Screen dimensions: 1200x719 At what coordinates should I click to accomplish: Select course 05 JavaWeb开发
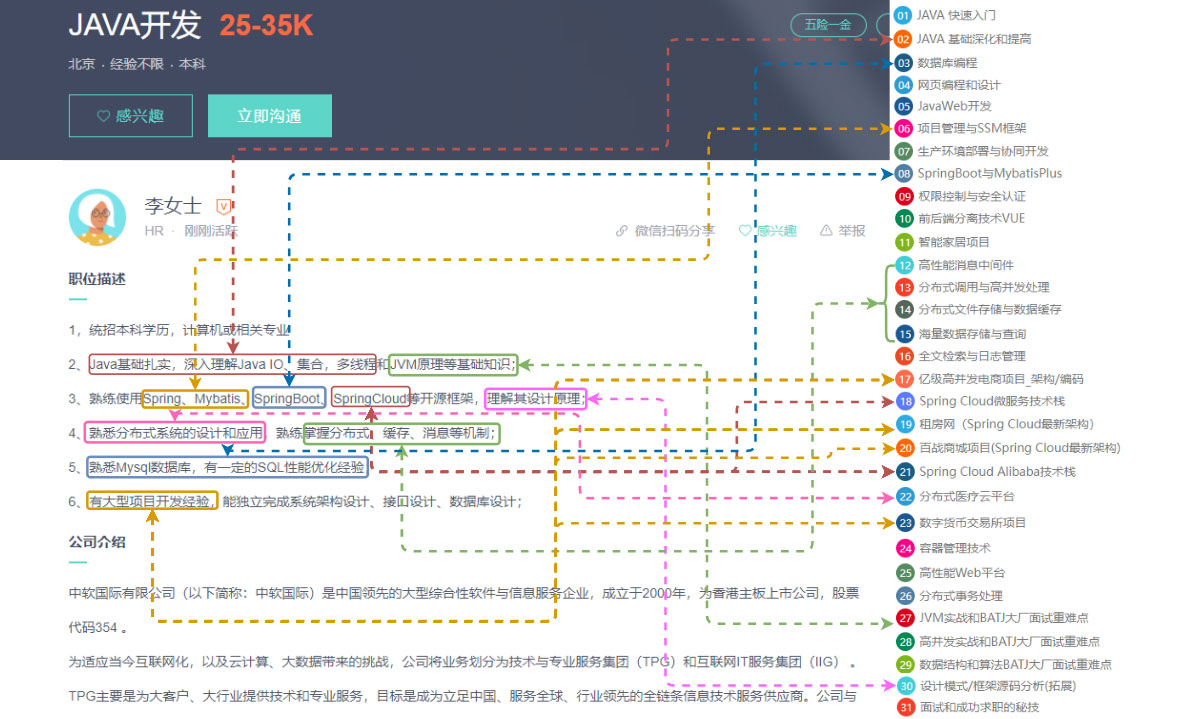tap(943, 106)
